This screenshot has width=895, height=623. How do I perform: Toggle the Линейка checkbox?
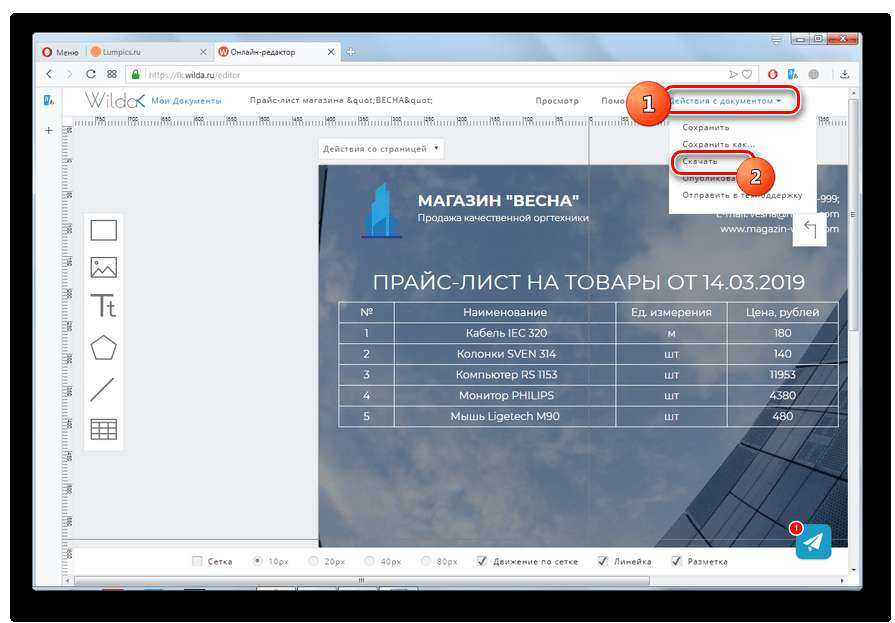603,561
